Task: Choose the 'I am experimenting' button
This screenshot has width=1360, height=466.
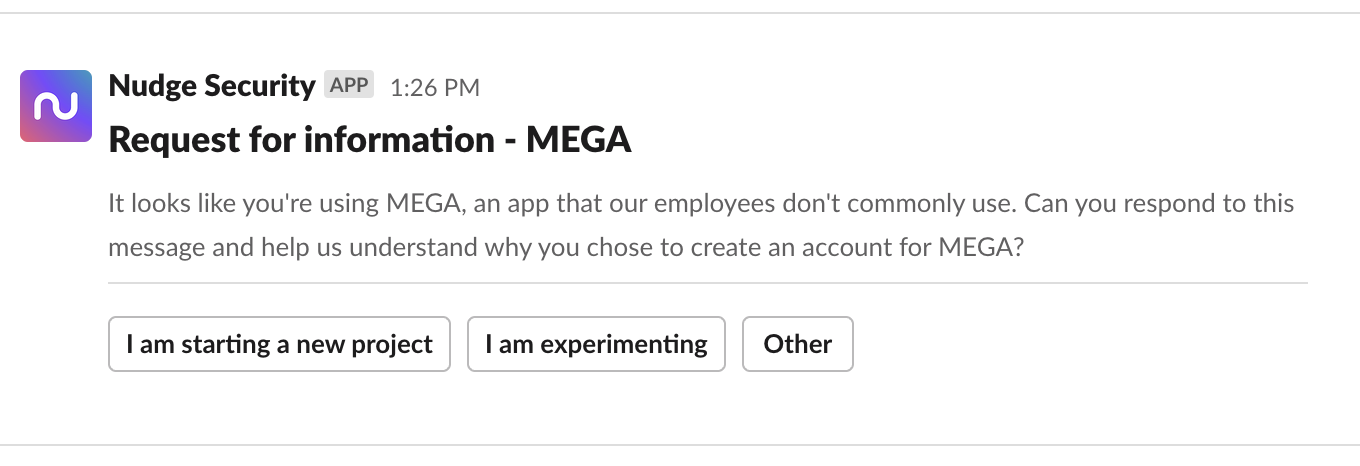Action: pos(596,344)
